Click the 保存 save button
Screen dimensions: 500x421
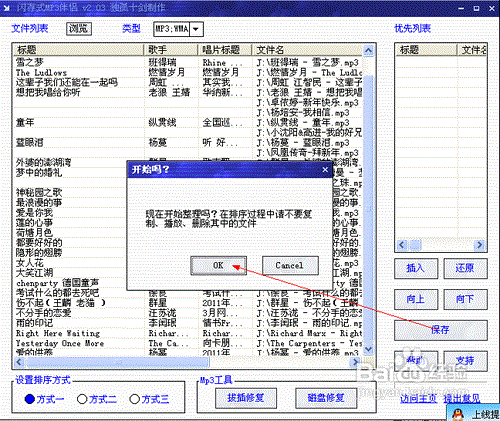click(441, 330)
